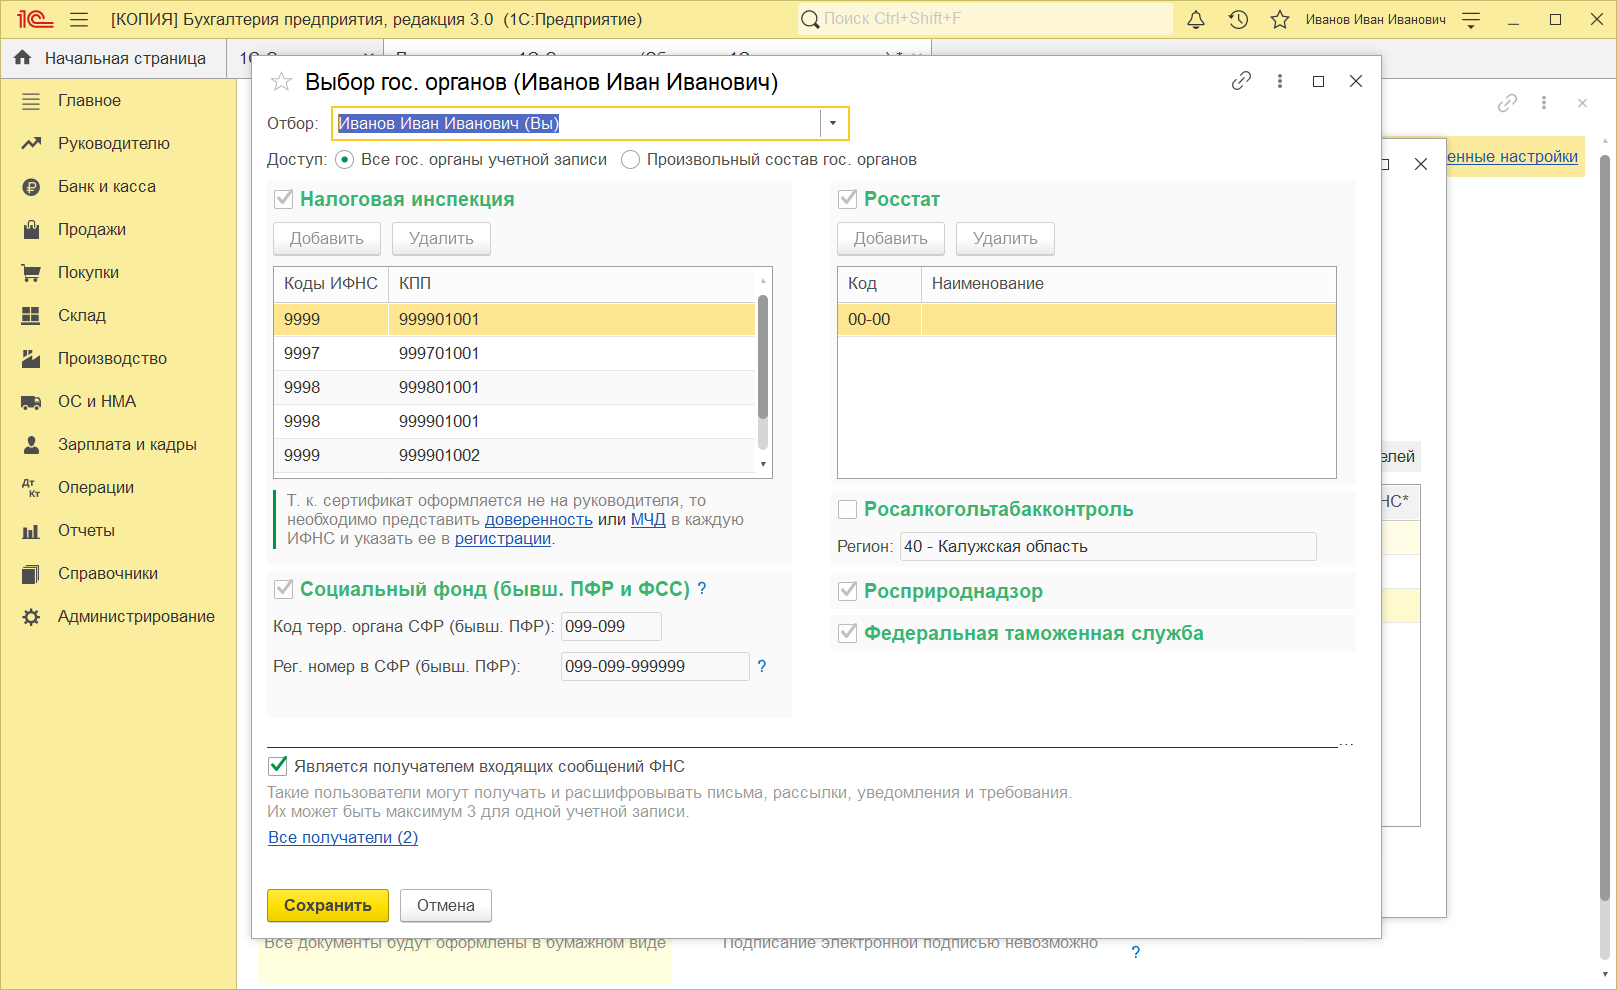This screenshot has width=1617, height=990.
Task: Open help question mark beside Социальный фонд
Action: click(x=702, y=589)
